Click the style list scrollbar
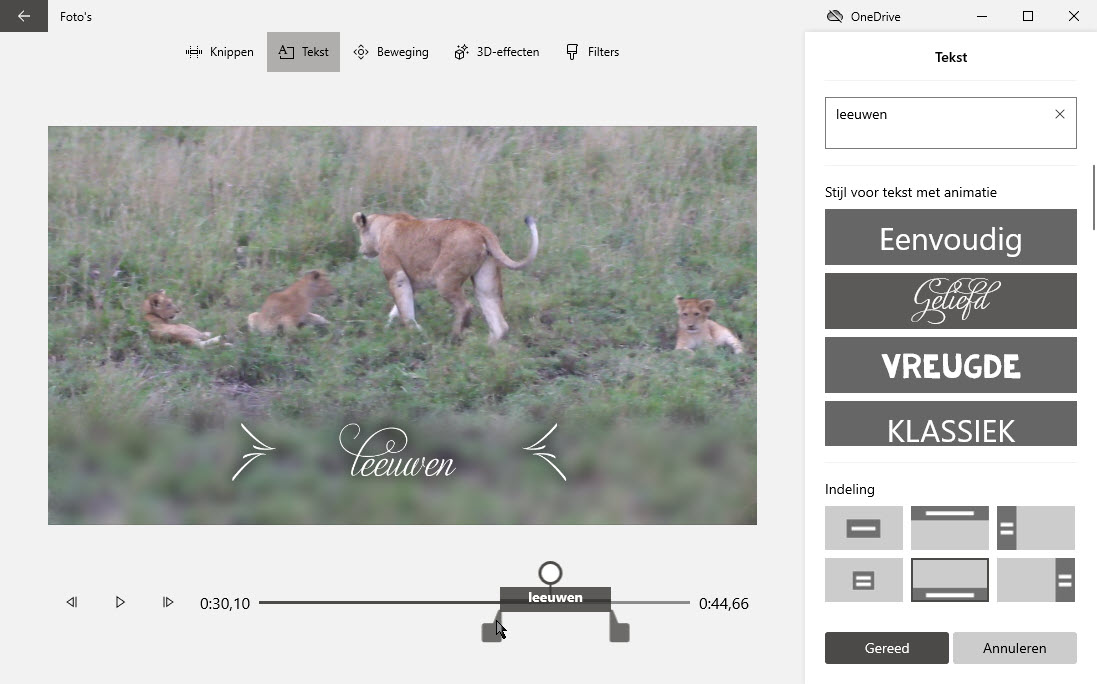Viewport: 1097px width, 684px height. click(1094, 197)
